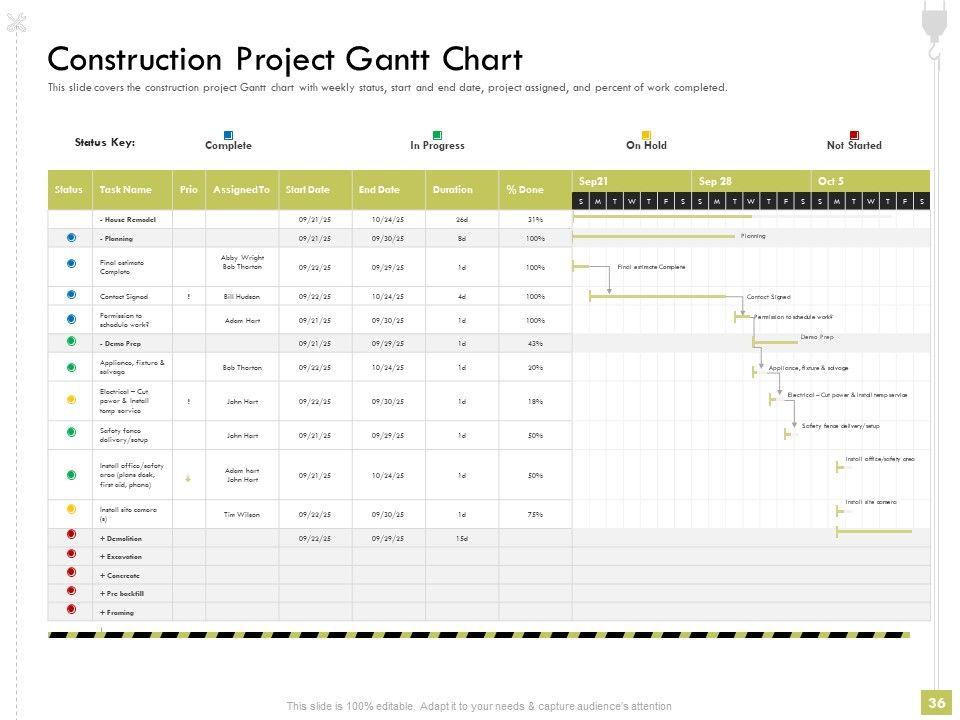
Task: Expand the Pre backfill group
Action: [x=102, y=594]
